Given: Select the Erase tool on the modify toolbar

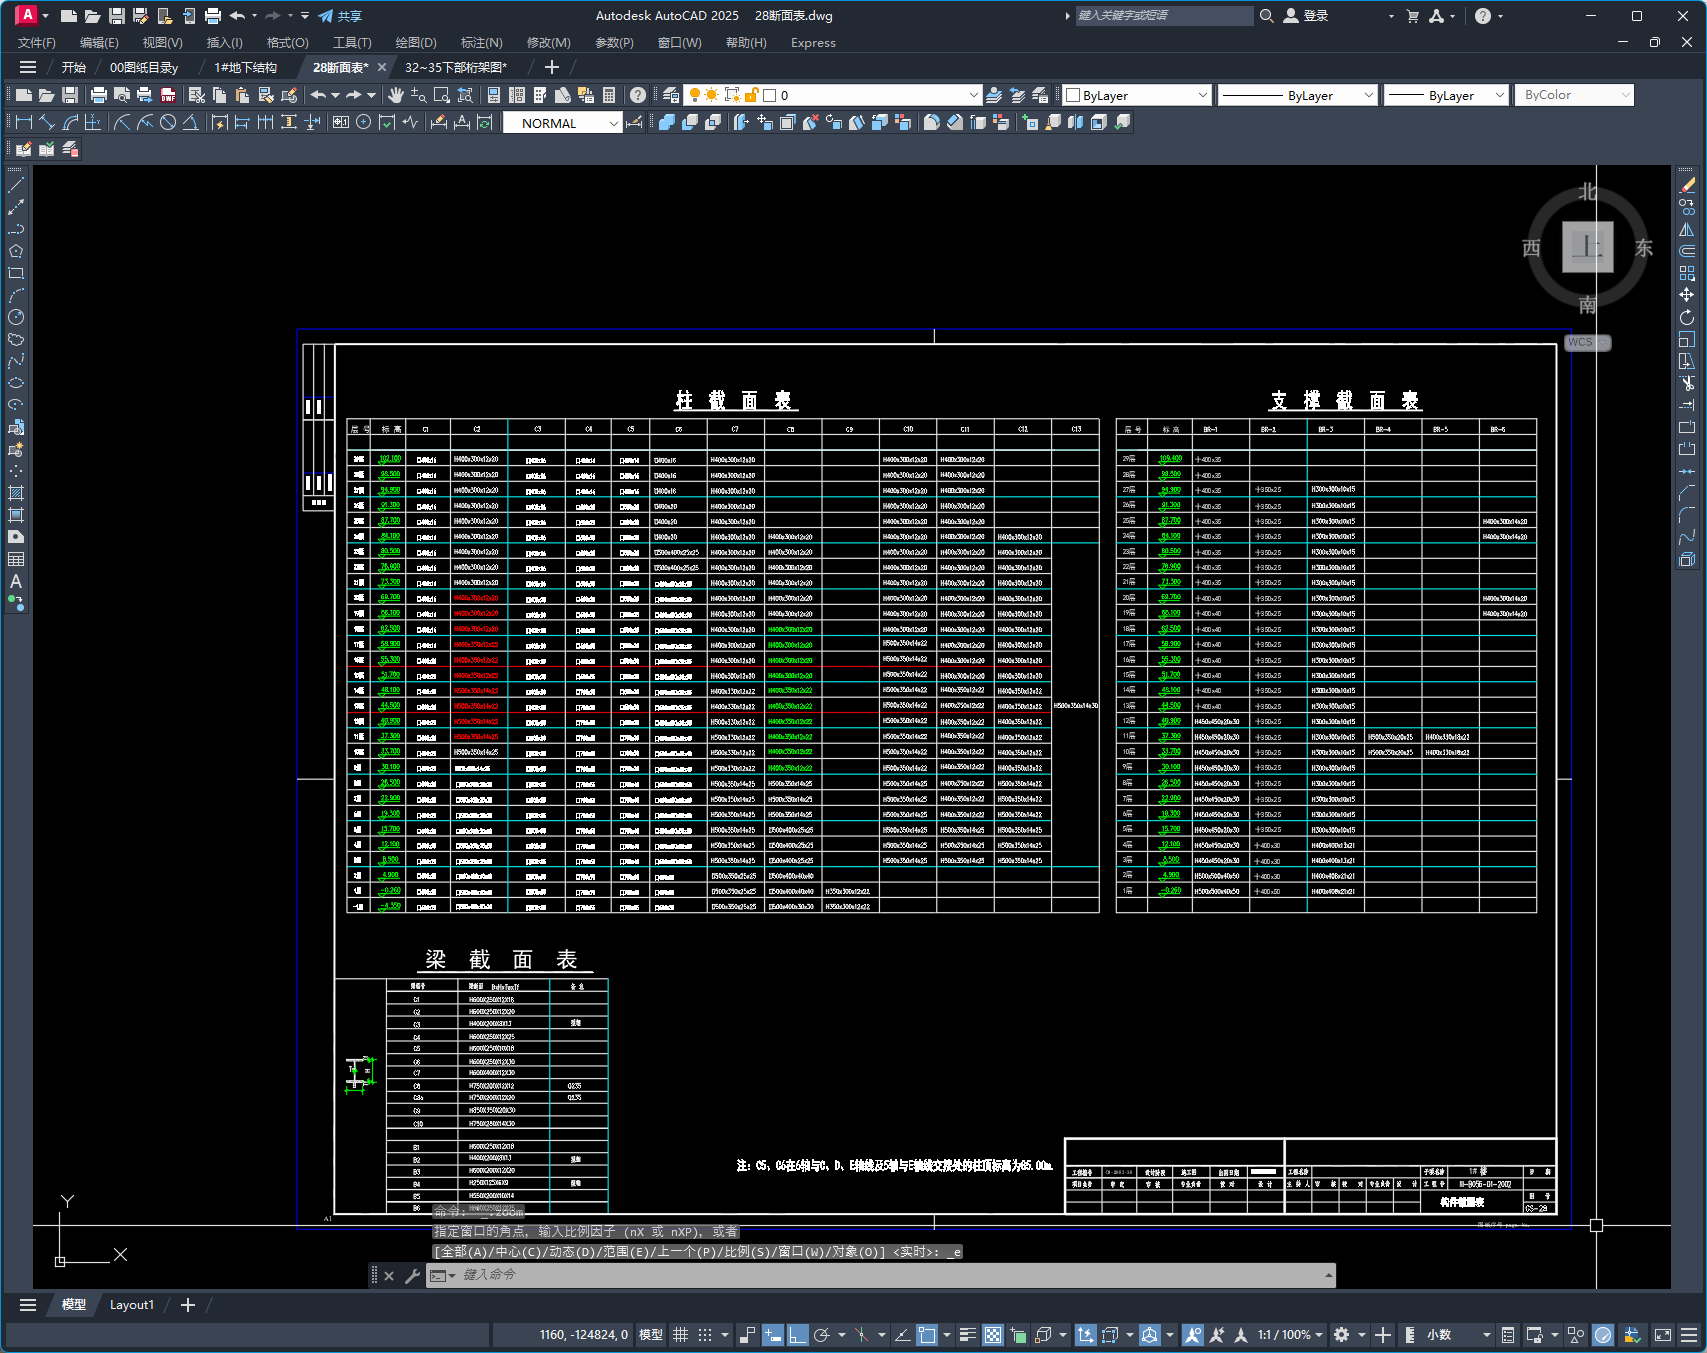Looking at the screenshot, I should [1687, 185].
